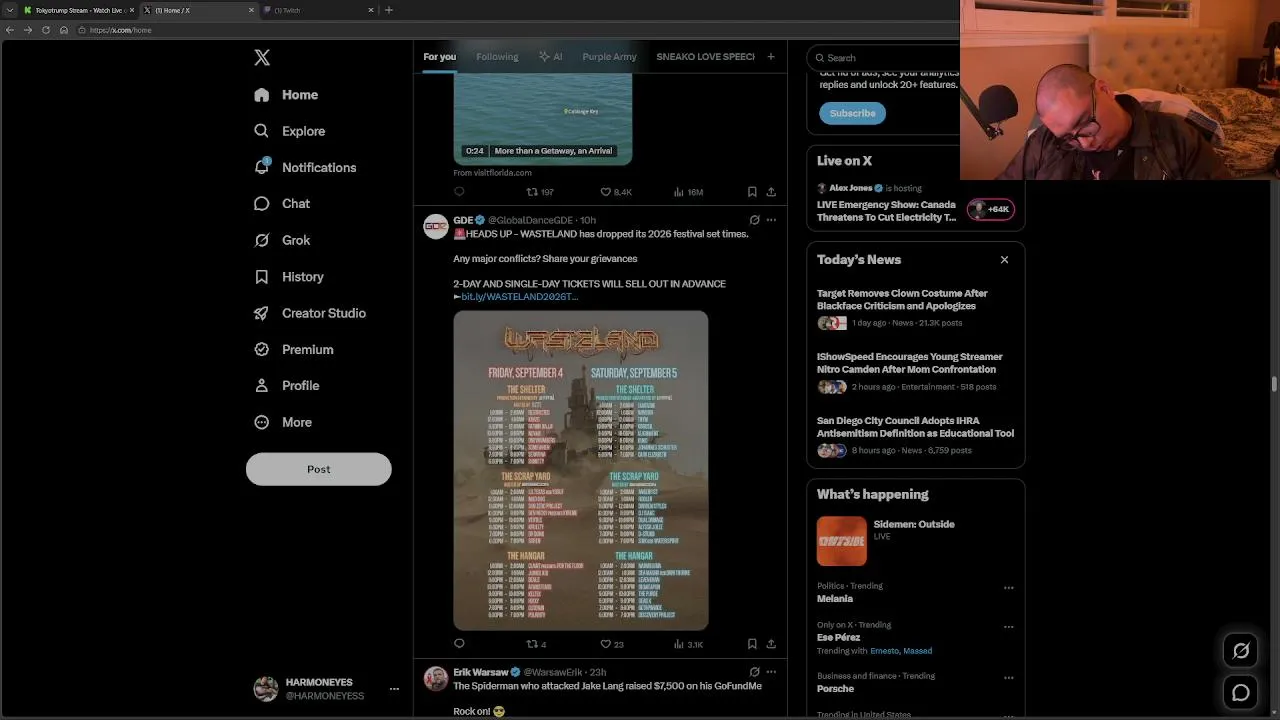
Task: Ask Grok about Erik Warsaw's post
Action: pyautogui.click(x=754, y=672)
